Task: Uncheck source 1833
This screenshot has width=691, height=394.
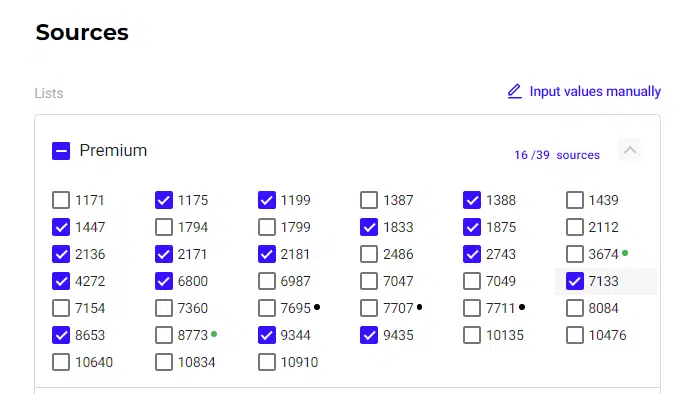Action: coord(369,227)
